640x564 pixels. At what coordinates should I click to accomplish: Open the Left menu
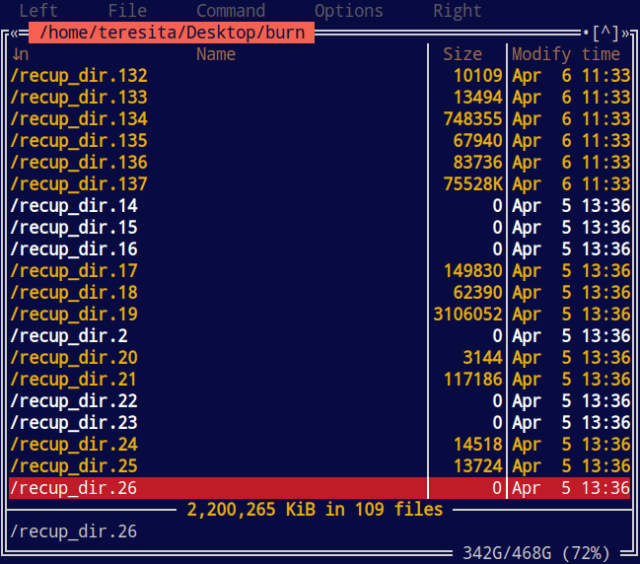(39, 11)
